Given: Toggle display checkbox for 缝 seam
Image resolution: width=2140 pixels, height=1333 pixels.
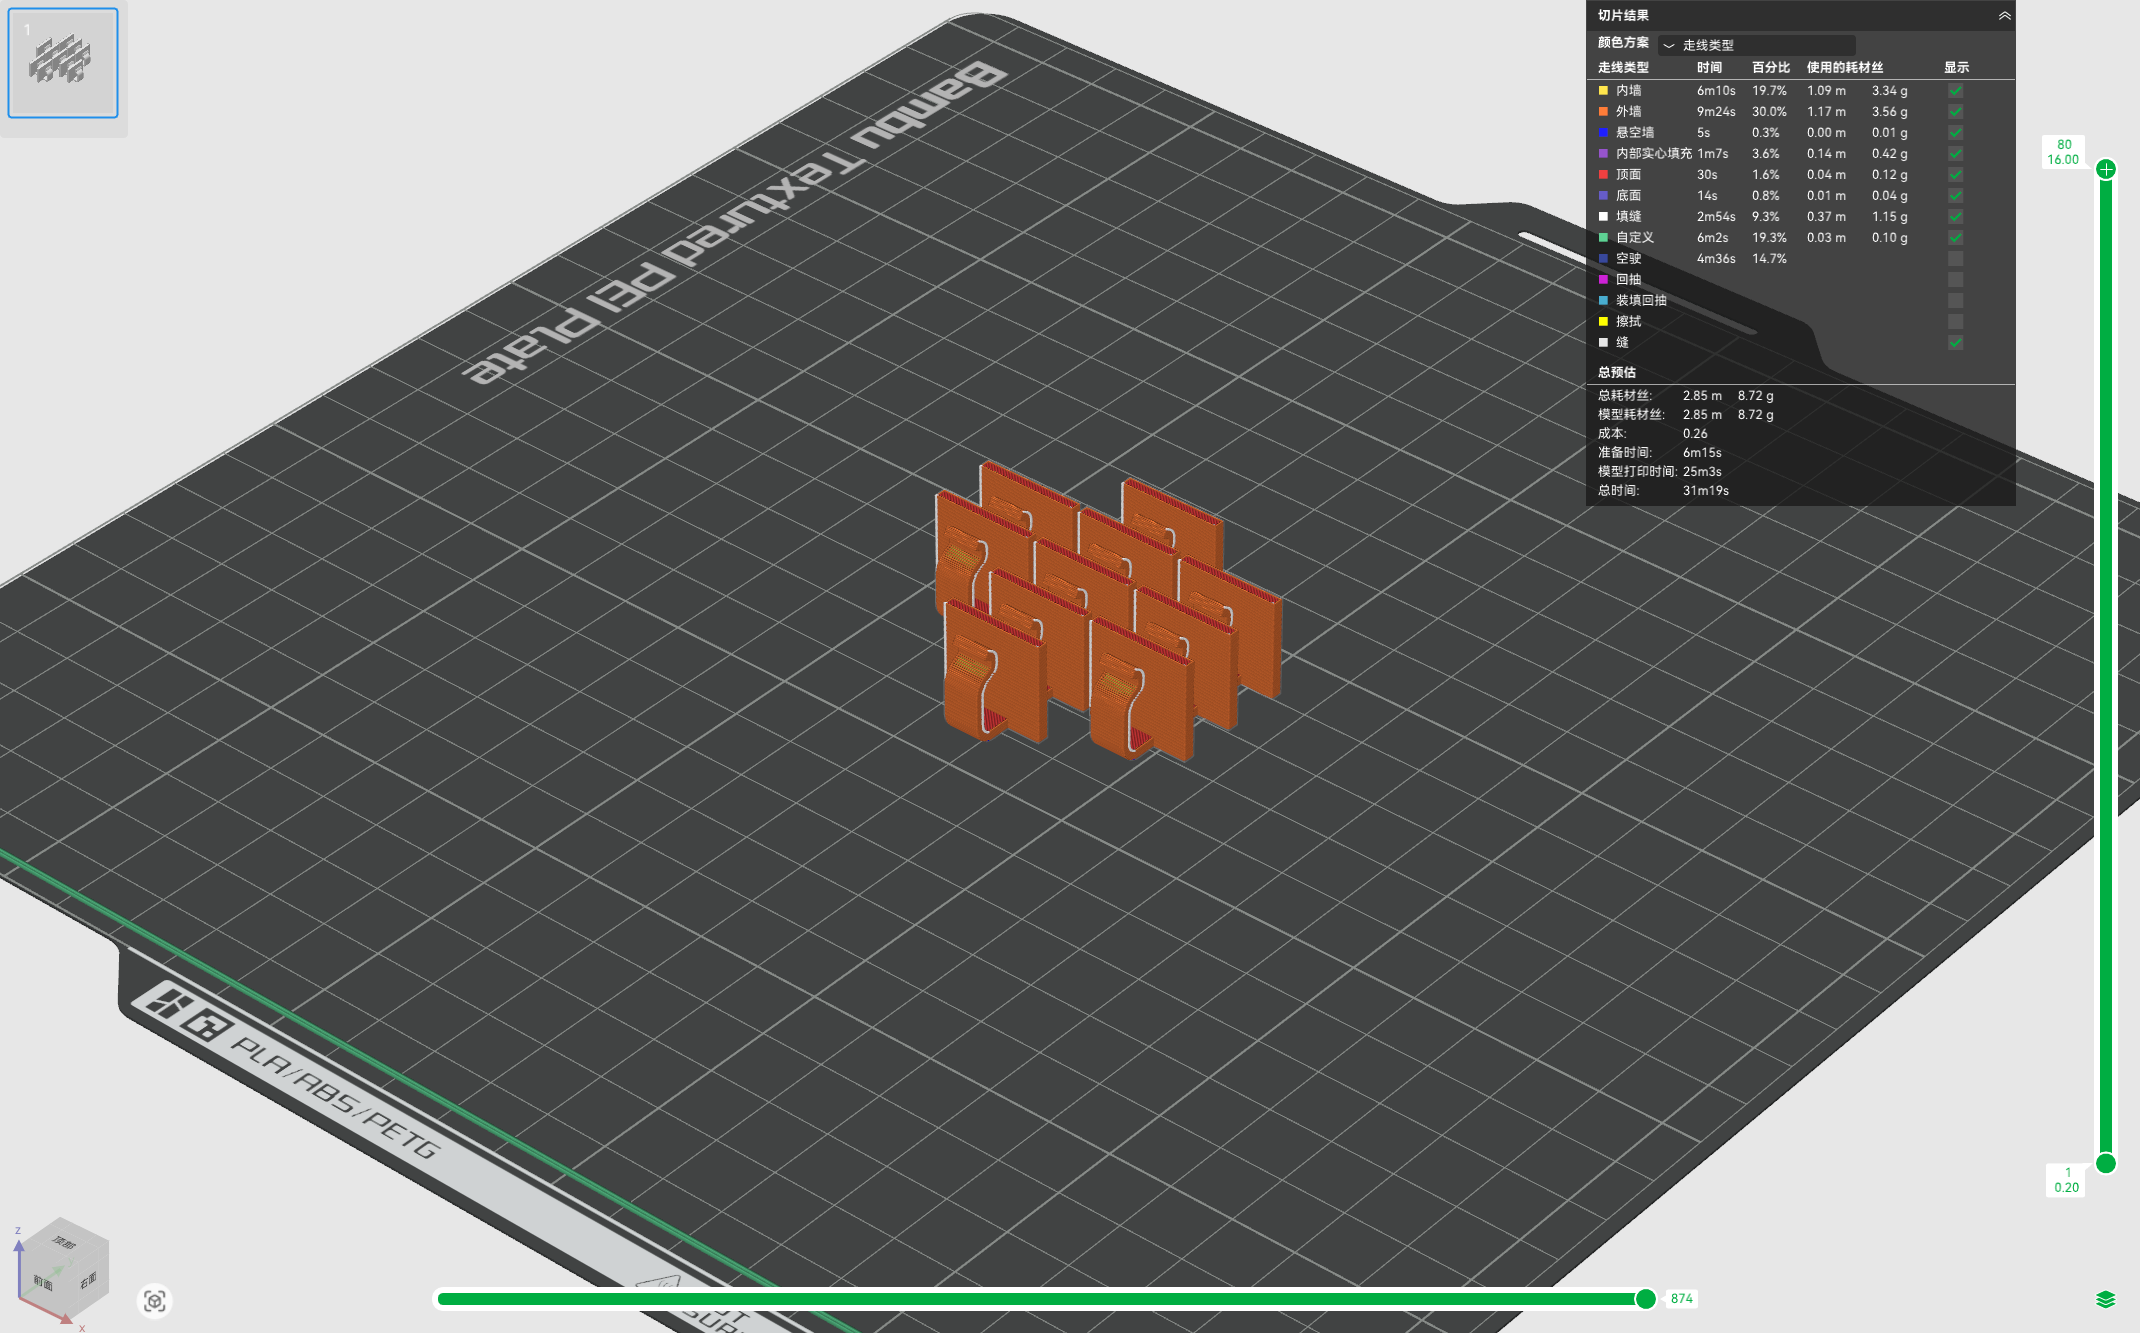Looking at the screenshot, I should click(x=1955, y=343).
